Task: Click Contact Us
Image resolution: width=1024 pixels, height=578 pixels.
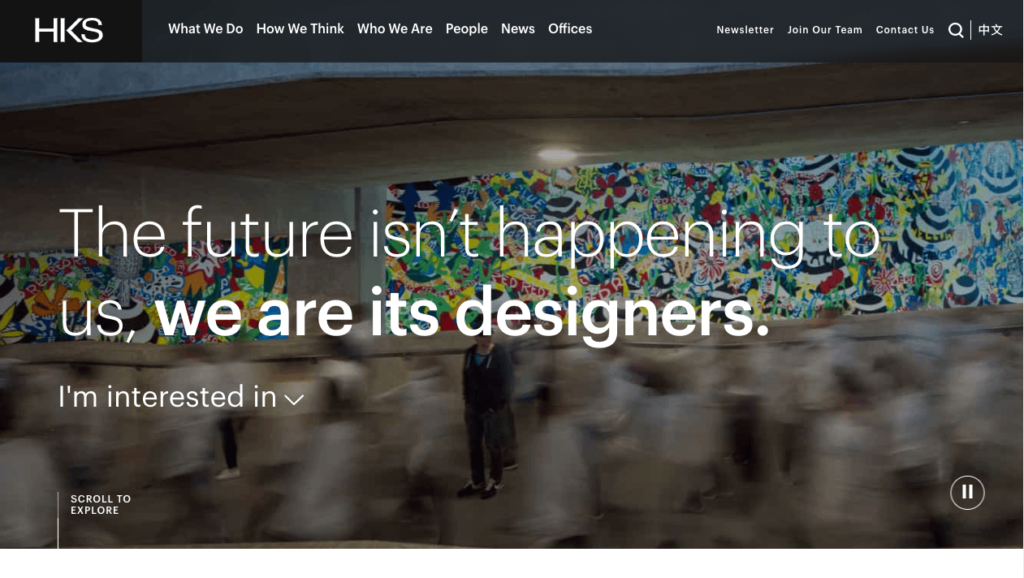Action: tap(905, 30)
